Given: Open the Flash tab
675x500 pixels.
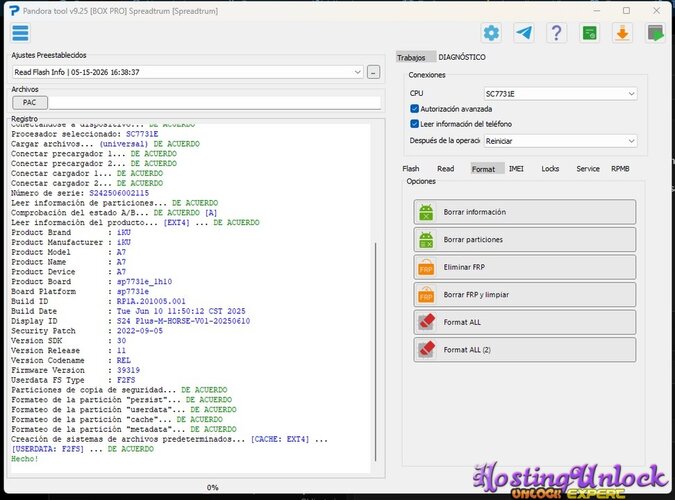Looking at the screenshot, I should [411, 169].
